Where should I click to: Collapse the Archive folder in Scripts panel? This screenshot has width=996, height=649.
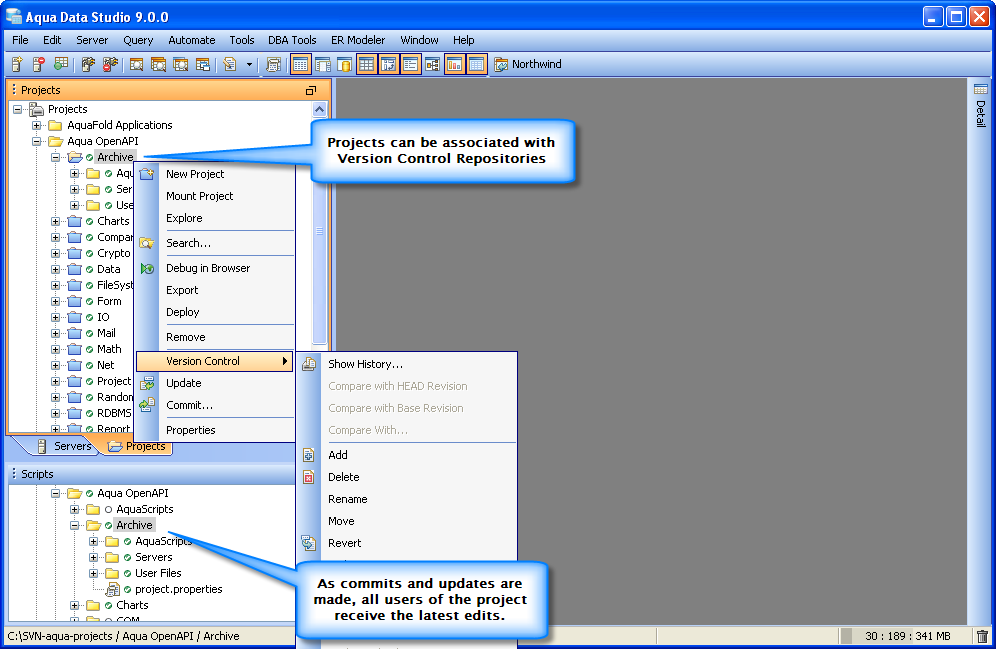coord(74,525)
